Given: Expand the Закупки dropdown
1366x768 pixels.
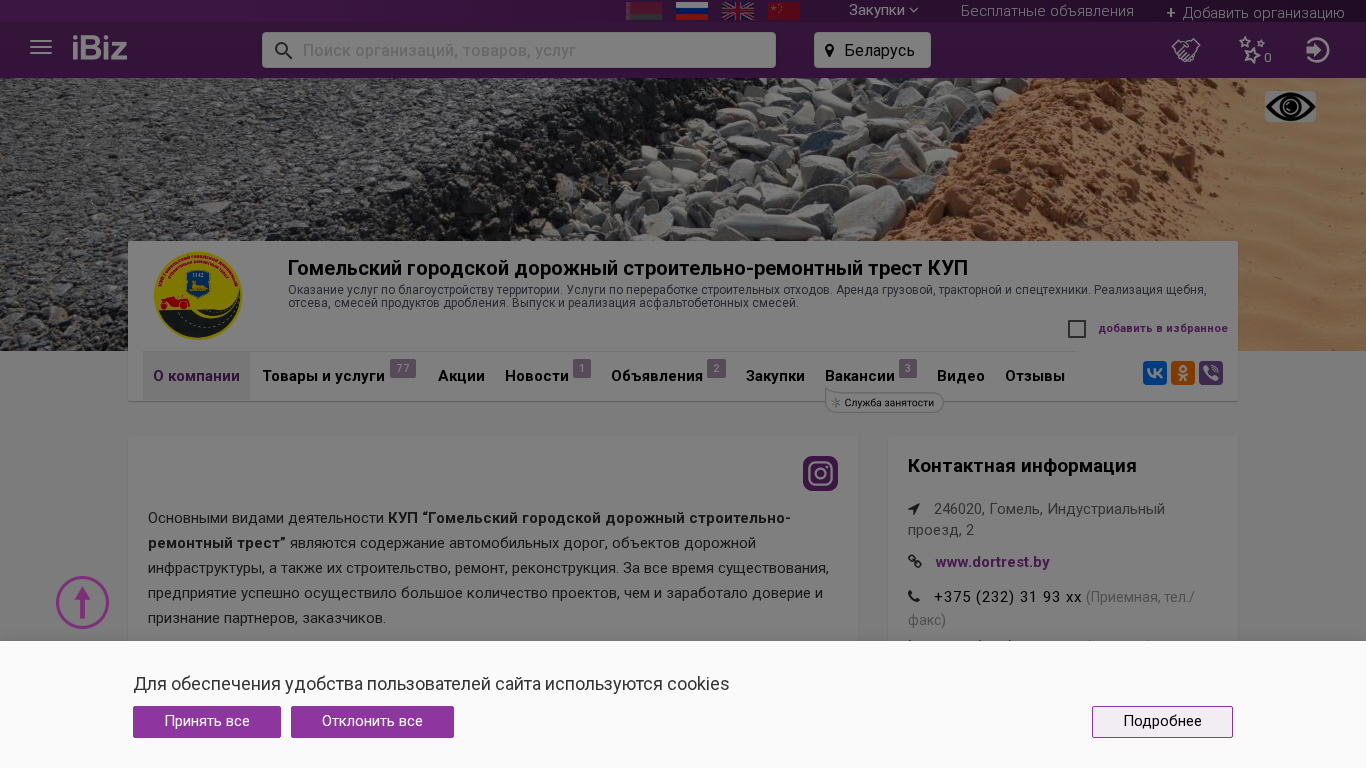Looking at the screenshot, I should [883, 10].
